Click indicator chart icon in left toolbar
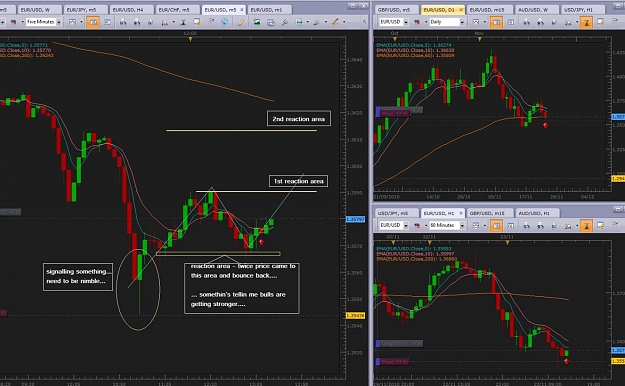Screen dimensions: 625x386 tap(165, 22)
